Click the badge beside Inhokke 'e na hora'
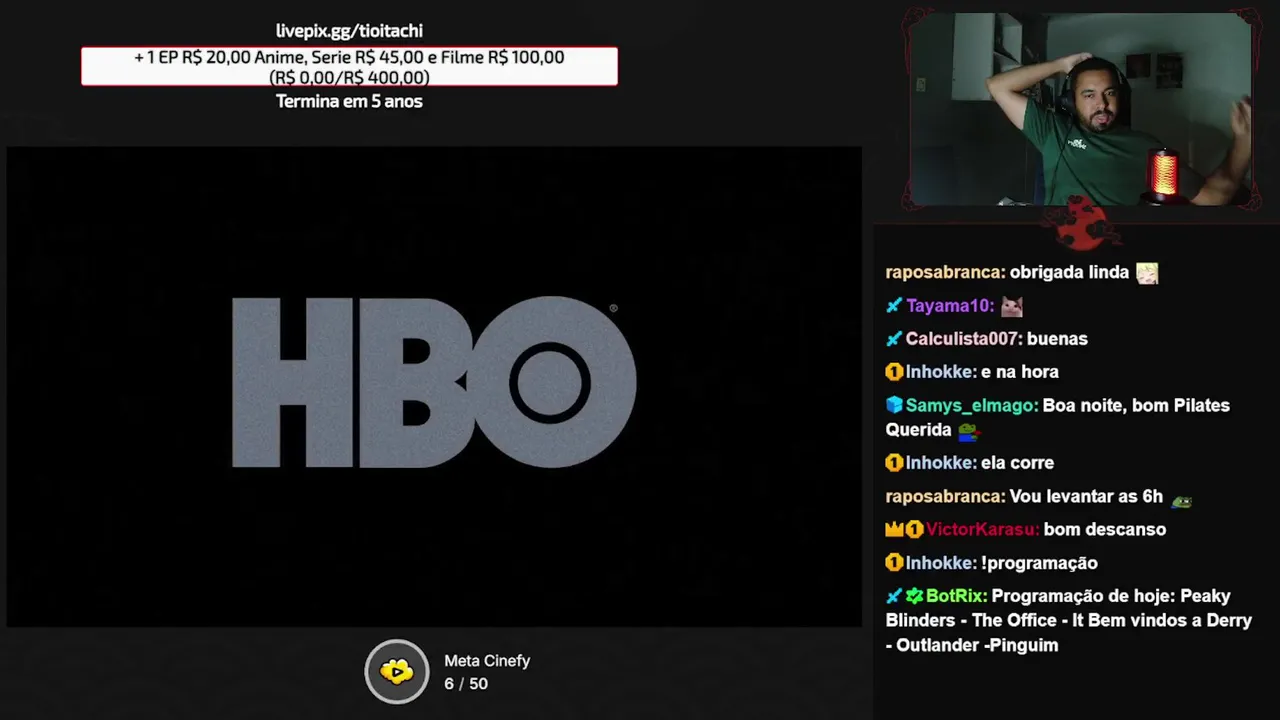 point(894,372)
